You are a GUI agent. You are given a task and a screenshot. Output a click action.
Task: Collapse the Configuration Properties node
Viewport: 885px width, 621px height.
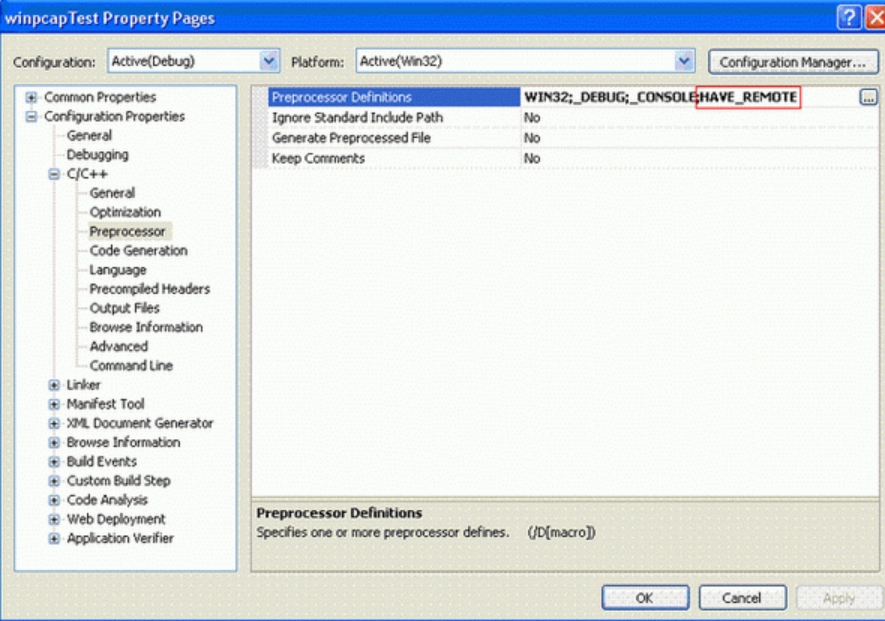[31, 116]
